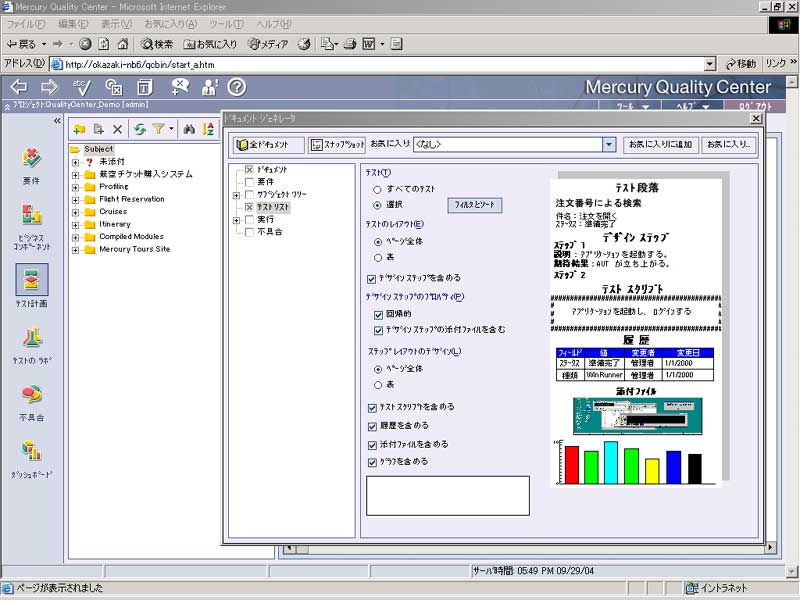Expand the Cruises folder
Viewport: 800px width, 600px height.
point(76,212)
